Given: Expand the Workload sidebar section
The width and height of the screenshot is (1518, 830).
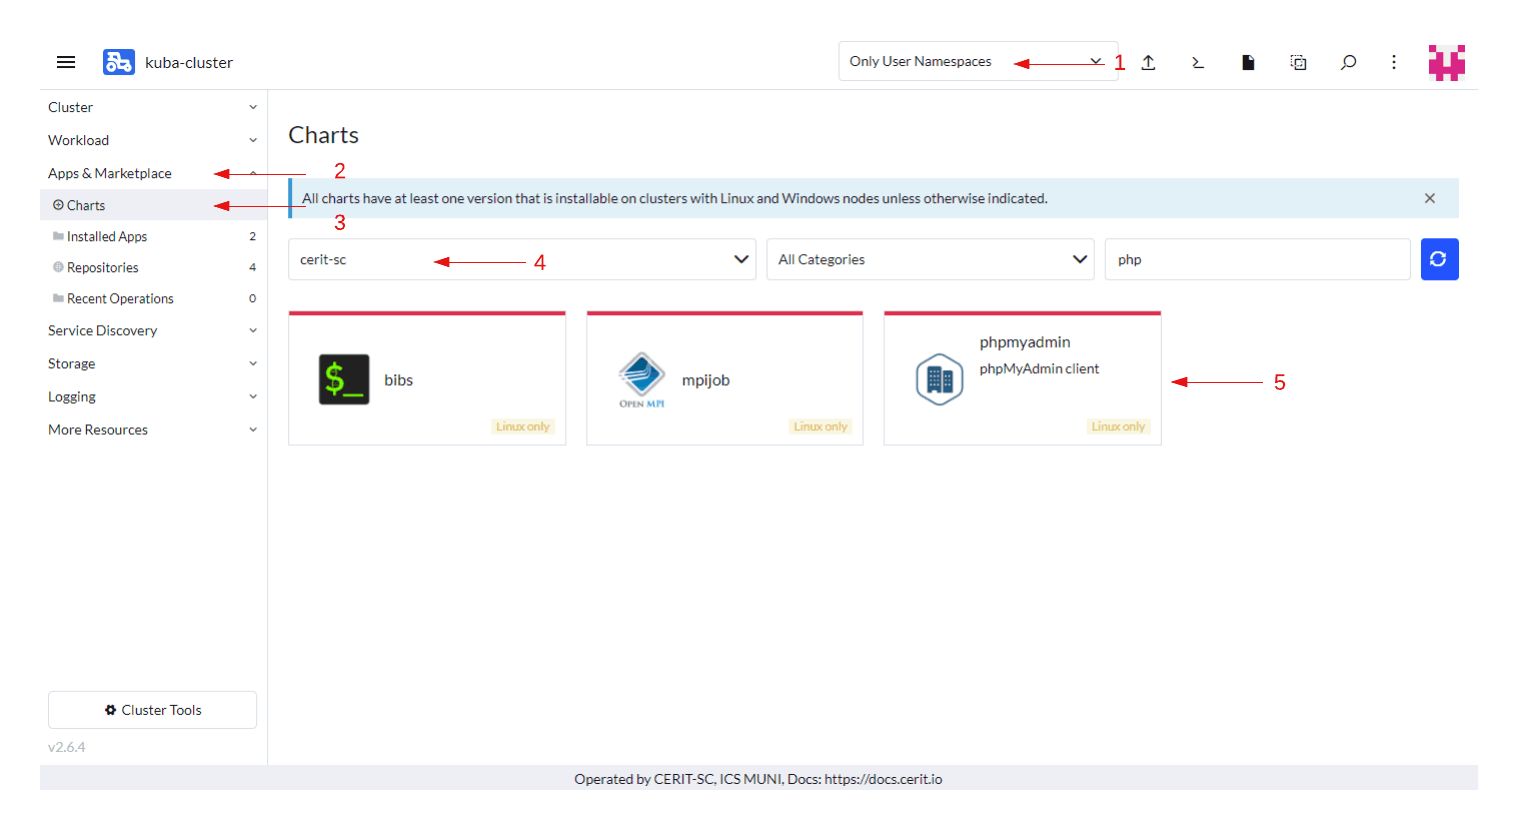Looking at the screenshot, I should (152, 140).
